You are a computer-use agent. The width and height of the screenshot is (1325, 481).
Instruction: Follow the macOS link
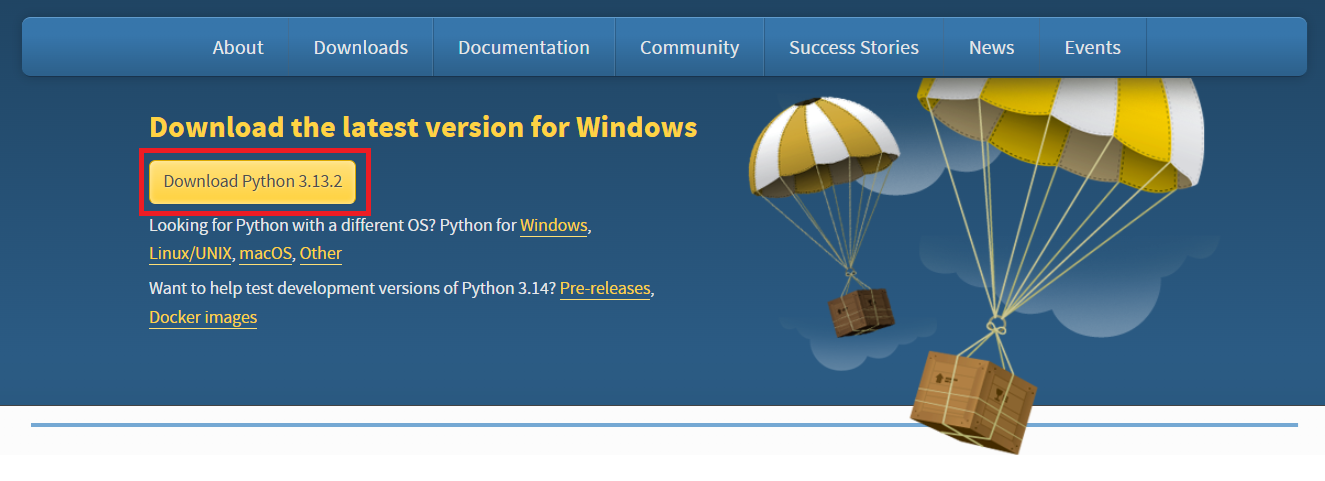[266, 254]
